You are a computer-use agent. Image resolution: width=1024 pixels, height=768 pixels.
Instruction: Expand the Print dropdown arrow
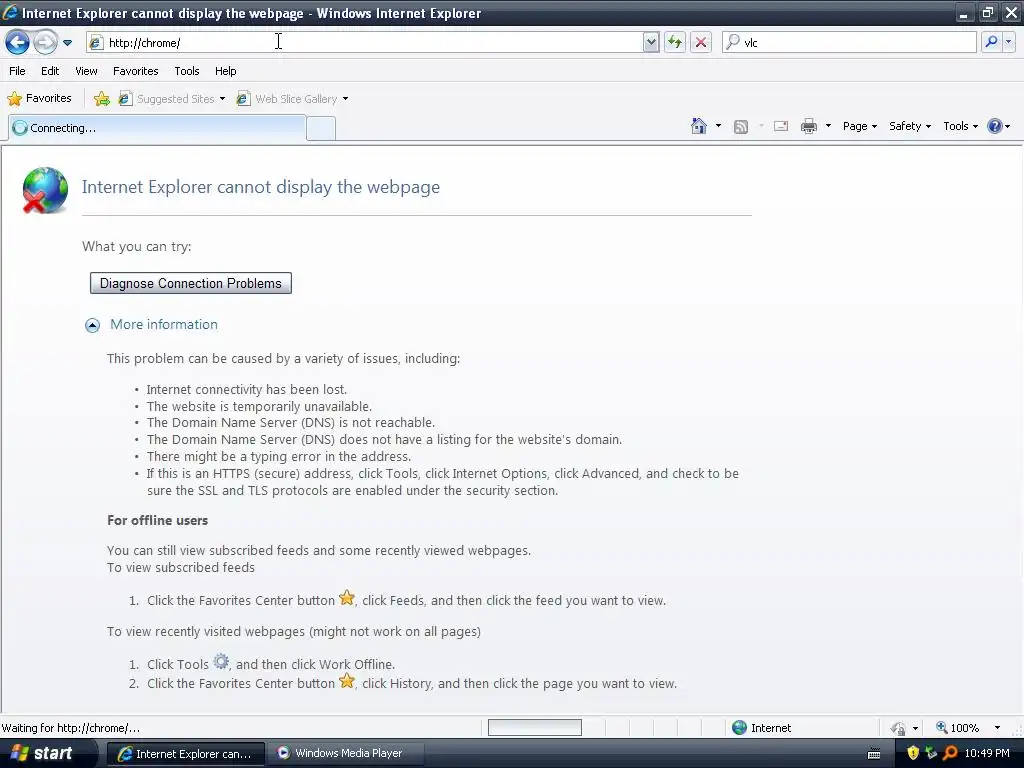click(828, 126)
